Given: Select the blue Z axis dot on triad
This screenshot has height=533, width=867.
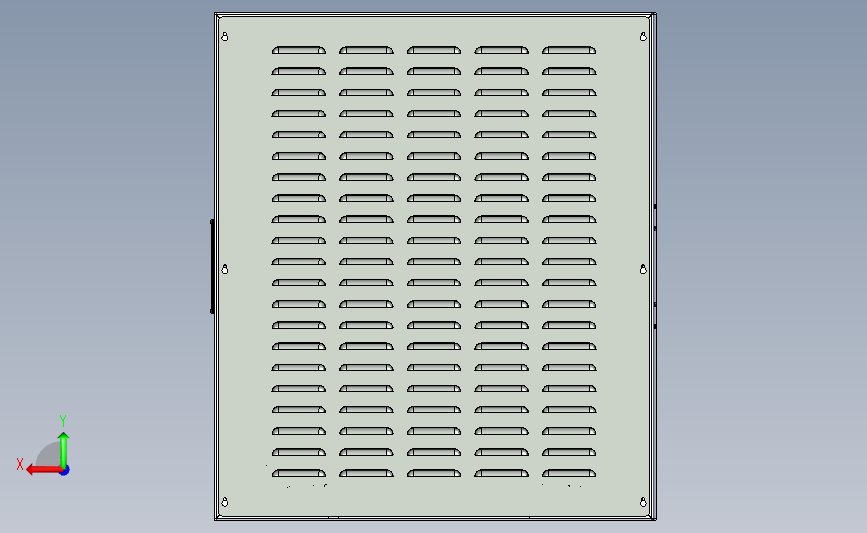Looking at the screenshot, I should click(65, 471).
